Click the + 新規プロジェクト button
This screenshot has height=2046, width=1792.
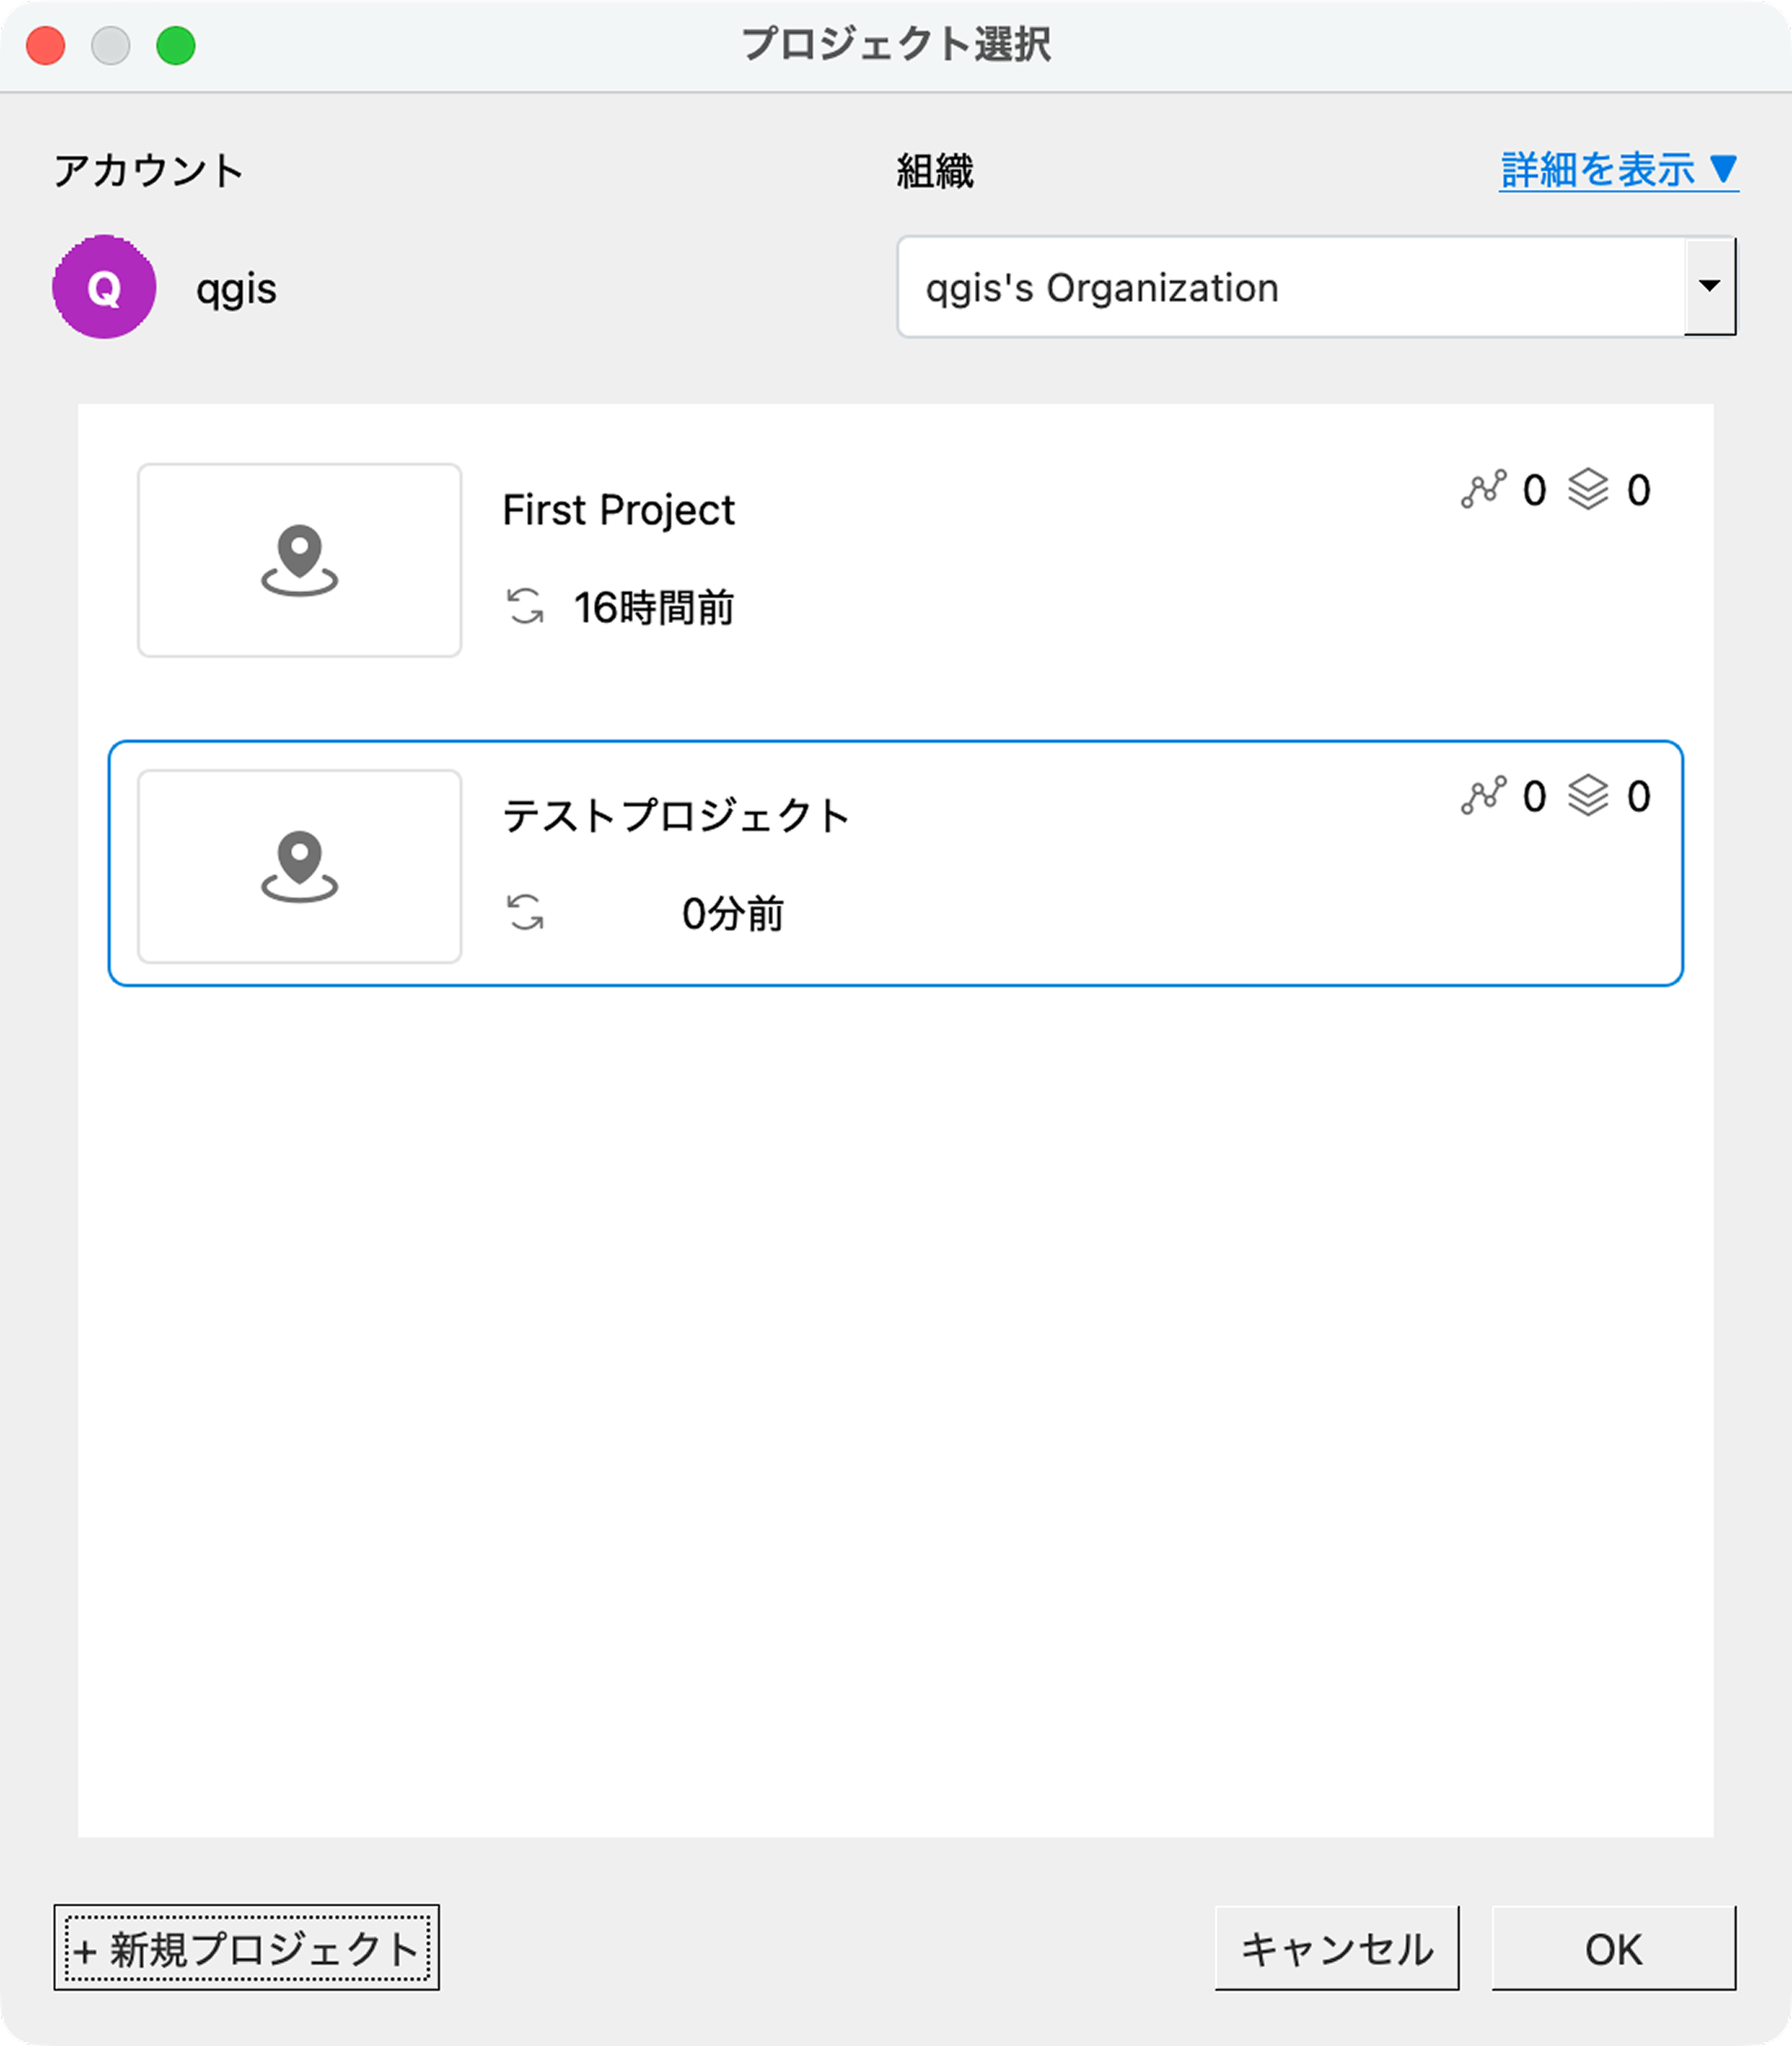[x=247, y=1947]
